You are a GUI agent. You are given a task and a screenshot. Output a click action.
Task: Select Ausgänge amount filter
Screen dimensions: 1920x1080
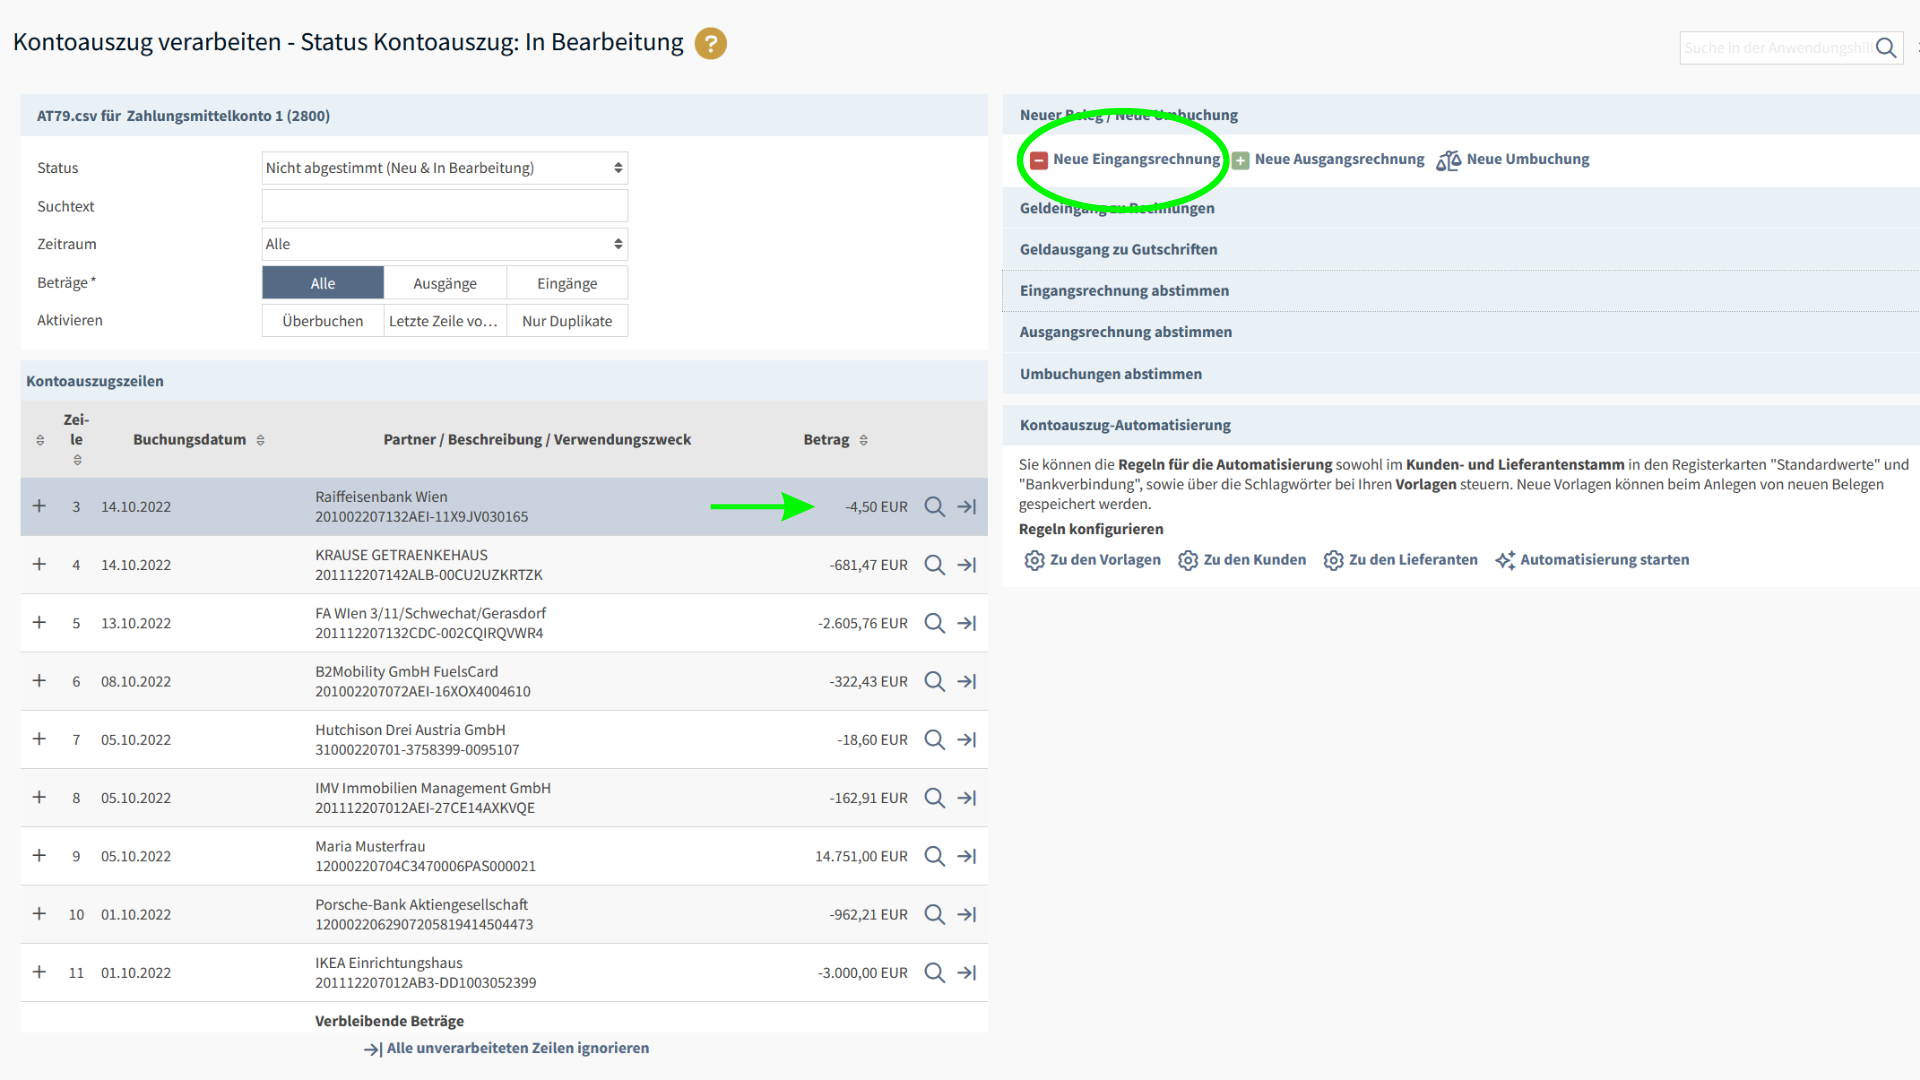coord(445,283)
